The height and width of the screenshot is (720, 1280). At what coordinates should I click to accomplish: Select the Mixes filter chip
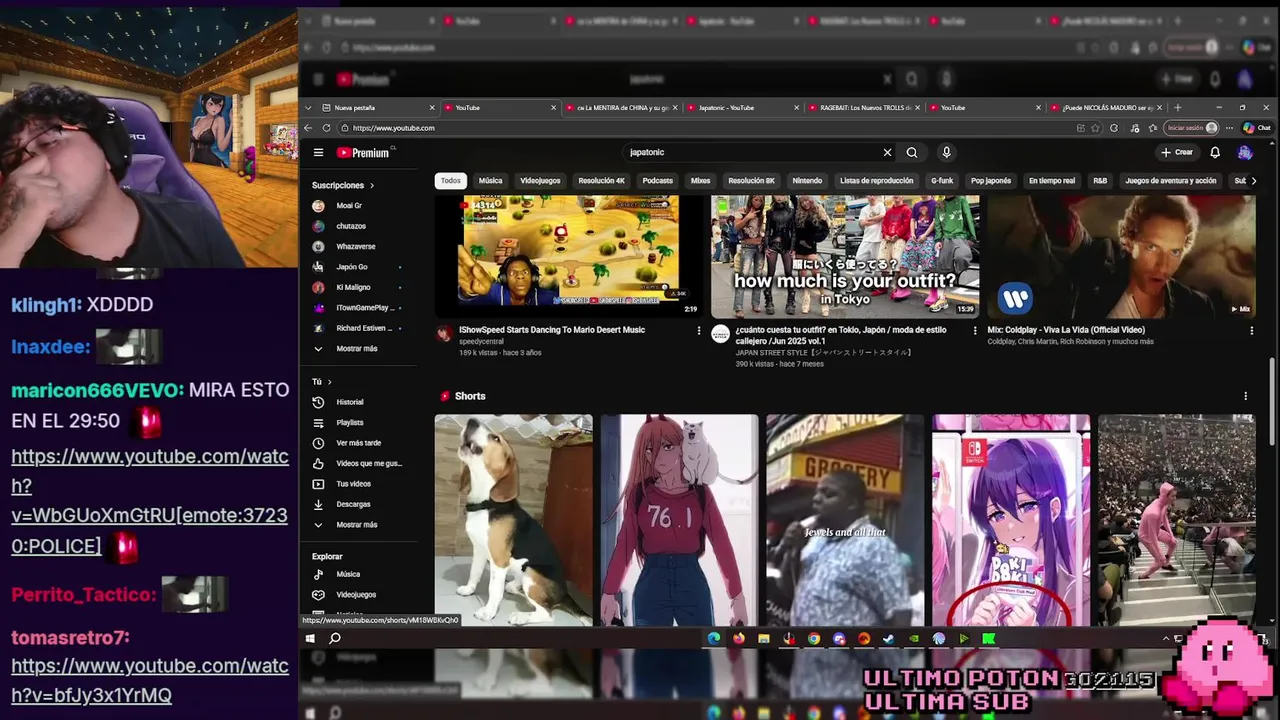pyautogui.click(x=700, y=181)
